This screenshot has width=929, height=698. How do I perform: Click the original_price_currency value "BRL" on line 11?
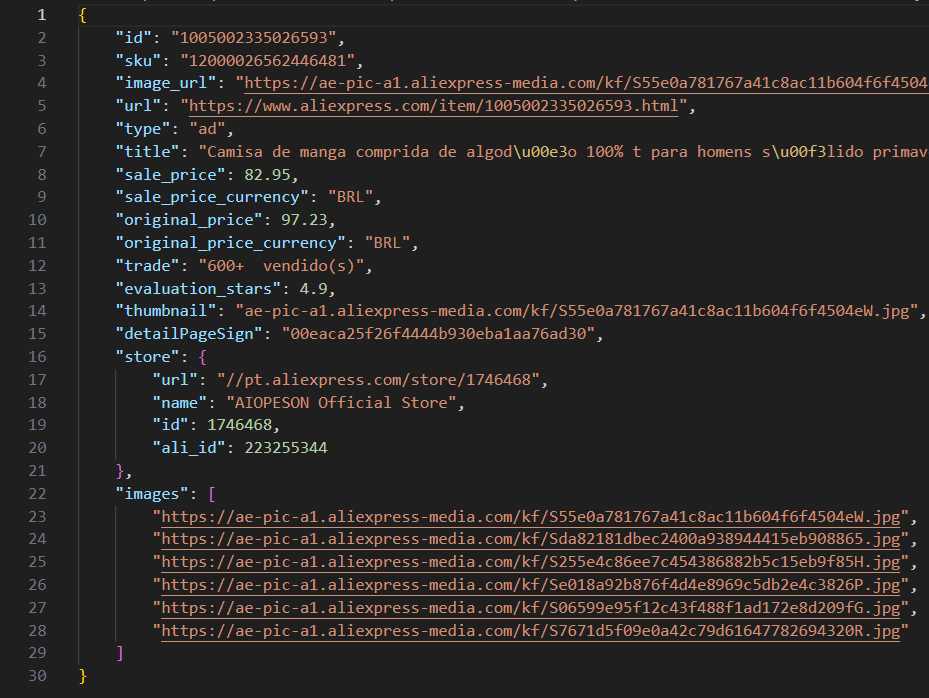[387, 243]
